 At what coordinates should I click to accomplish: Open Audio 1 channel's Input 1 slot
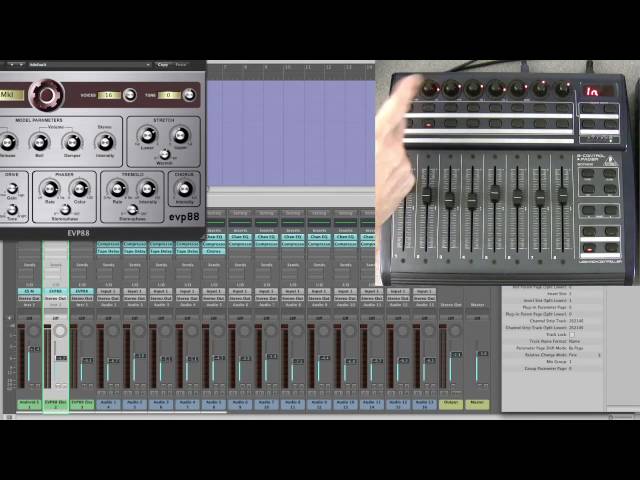click(108, 291)
